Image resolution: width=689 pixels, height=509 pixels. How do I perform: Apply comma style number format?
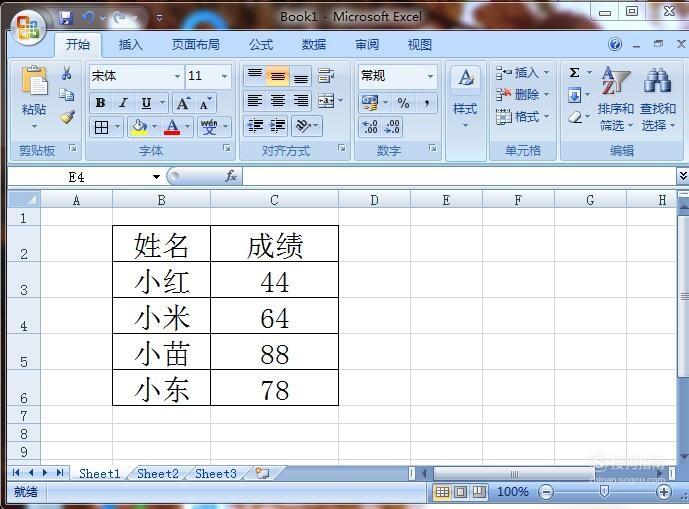426,103
